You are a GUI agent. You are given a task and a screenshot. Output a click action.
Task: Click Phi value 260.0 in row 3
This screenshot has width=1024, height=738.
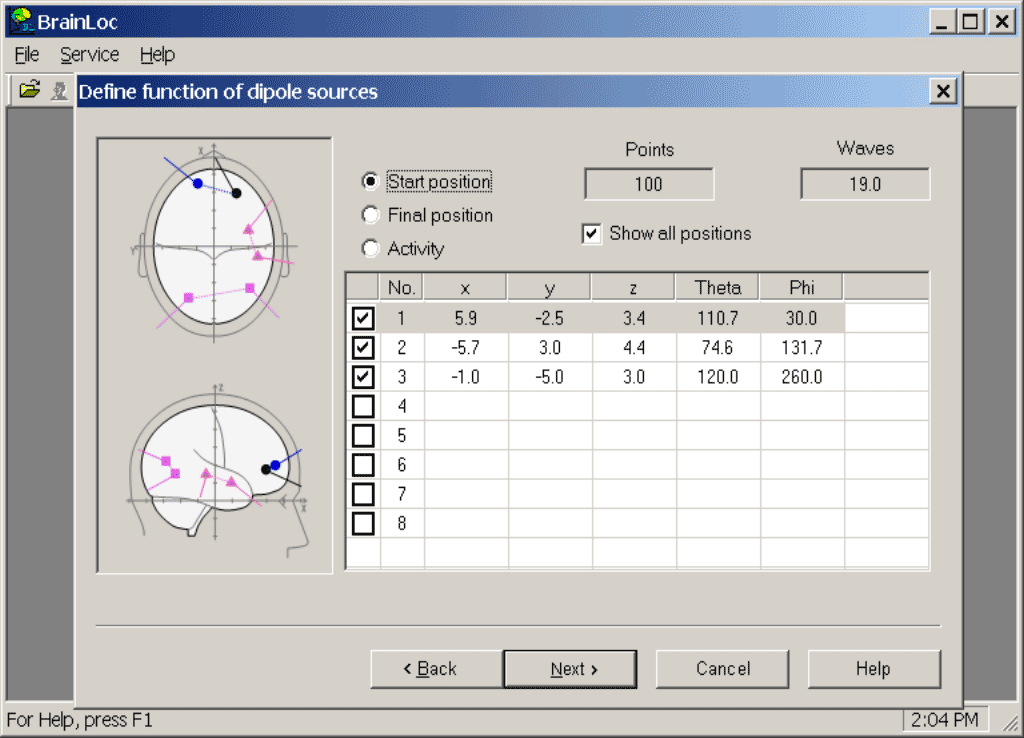tap(802, 377)
